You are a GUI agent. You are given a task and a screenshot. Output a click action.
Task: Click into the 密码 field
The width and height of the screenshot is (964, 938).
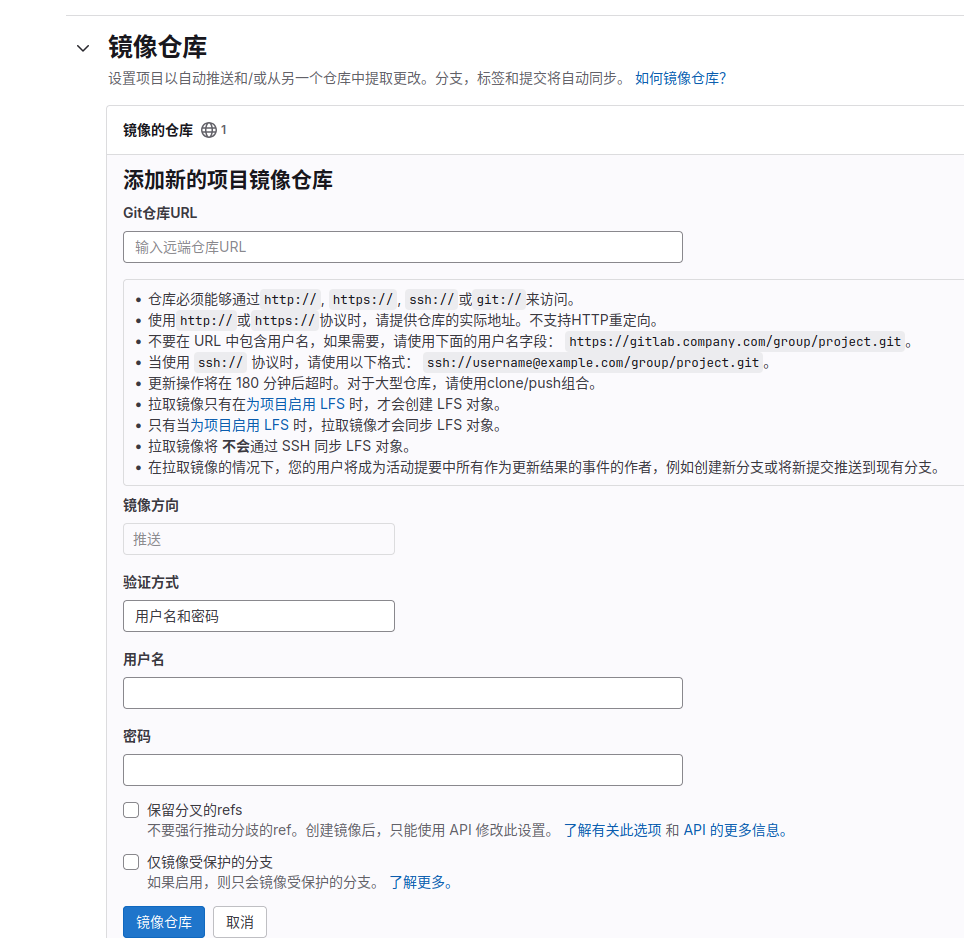click(x=403, y=770)
